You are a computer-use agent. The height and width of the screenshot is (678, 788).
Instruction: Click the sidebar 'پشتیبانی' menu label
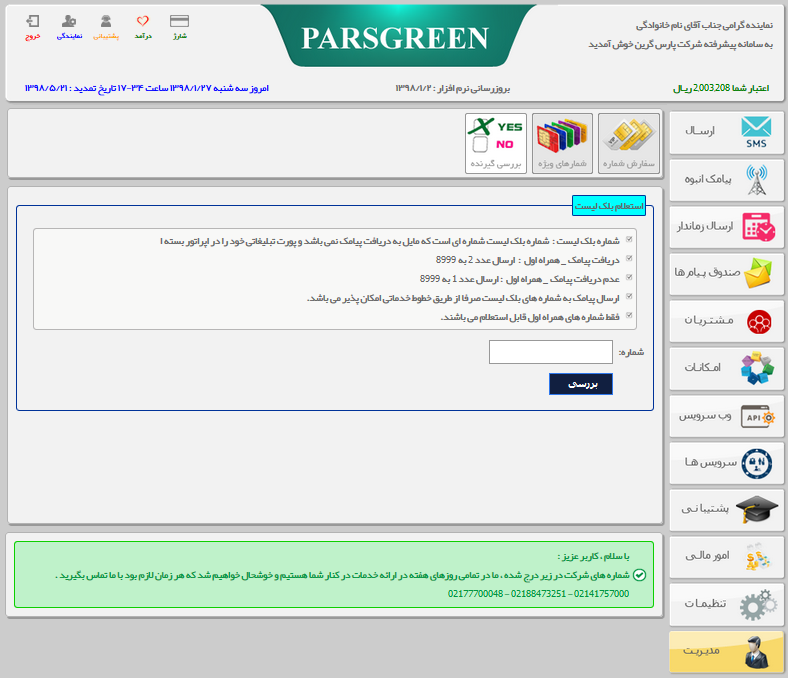pos(705,508)
